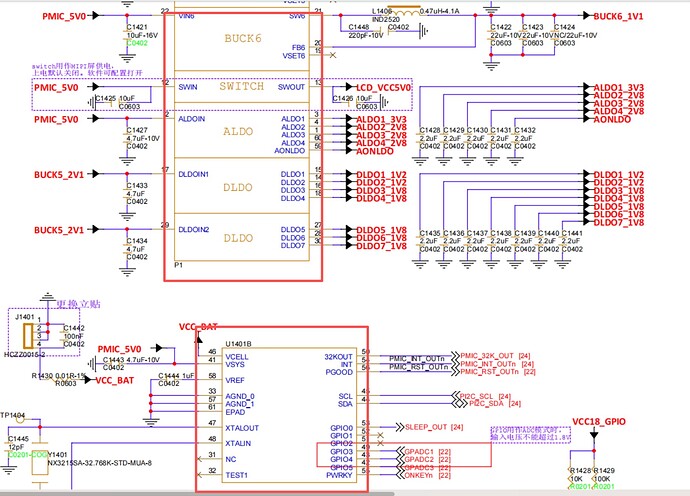
Task: Click the U1401B component designator
Action: (239, 344)
